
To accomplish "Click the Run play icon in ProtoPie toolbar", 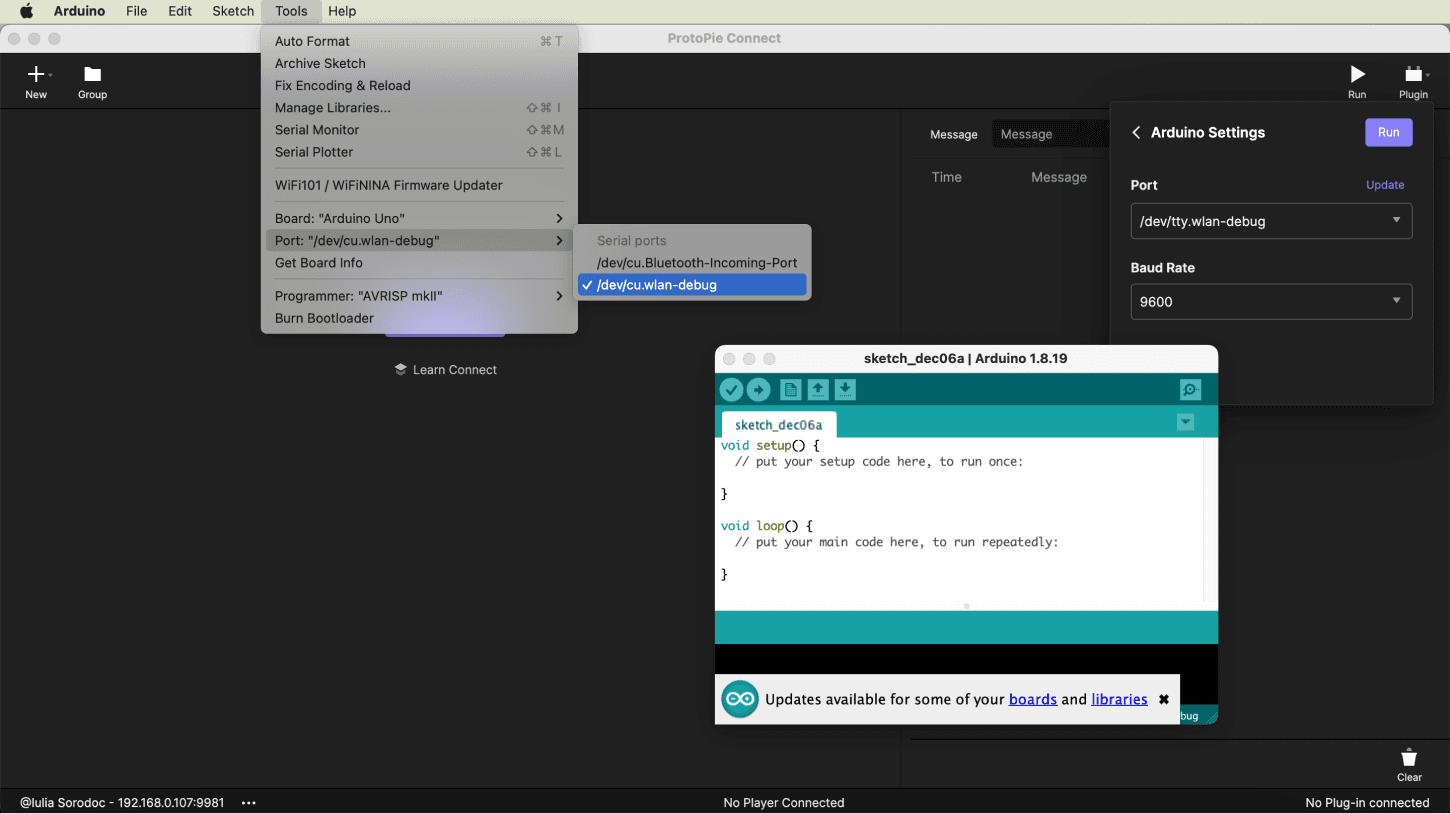I will click(x=1357, y=75).
